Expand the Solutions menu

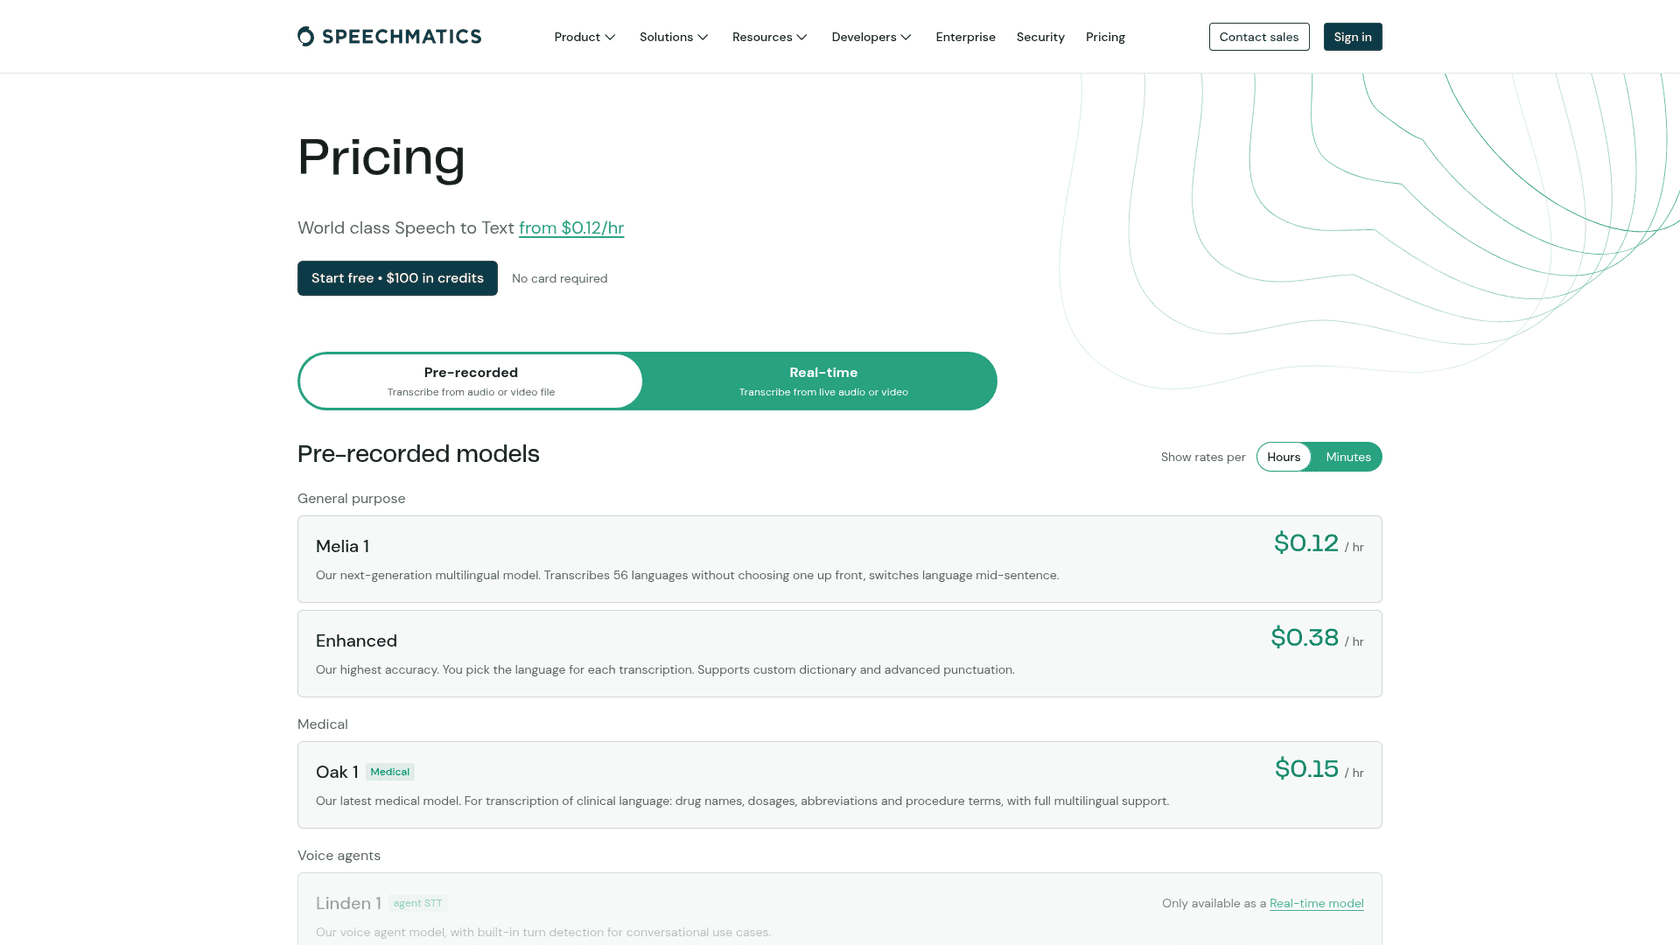pyautogui.click(x=674, y=37)
